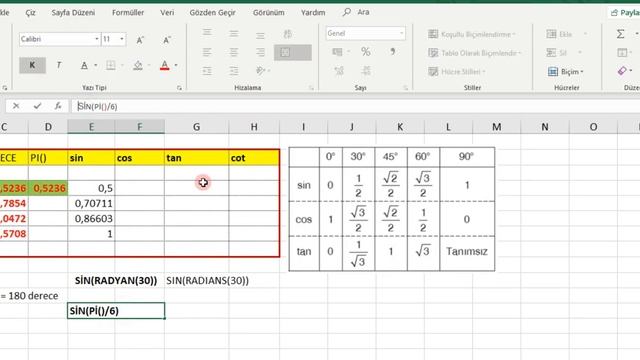This screenshot has width=640, height=360.
Task: Apply comma style icon
Action: 392,52
